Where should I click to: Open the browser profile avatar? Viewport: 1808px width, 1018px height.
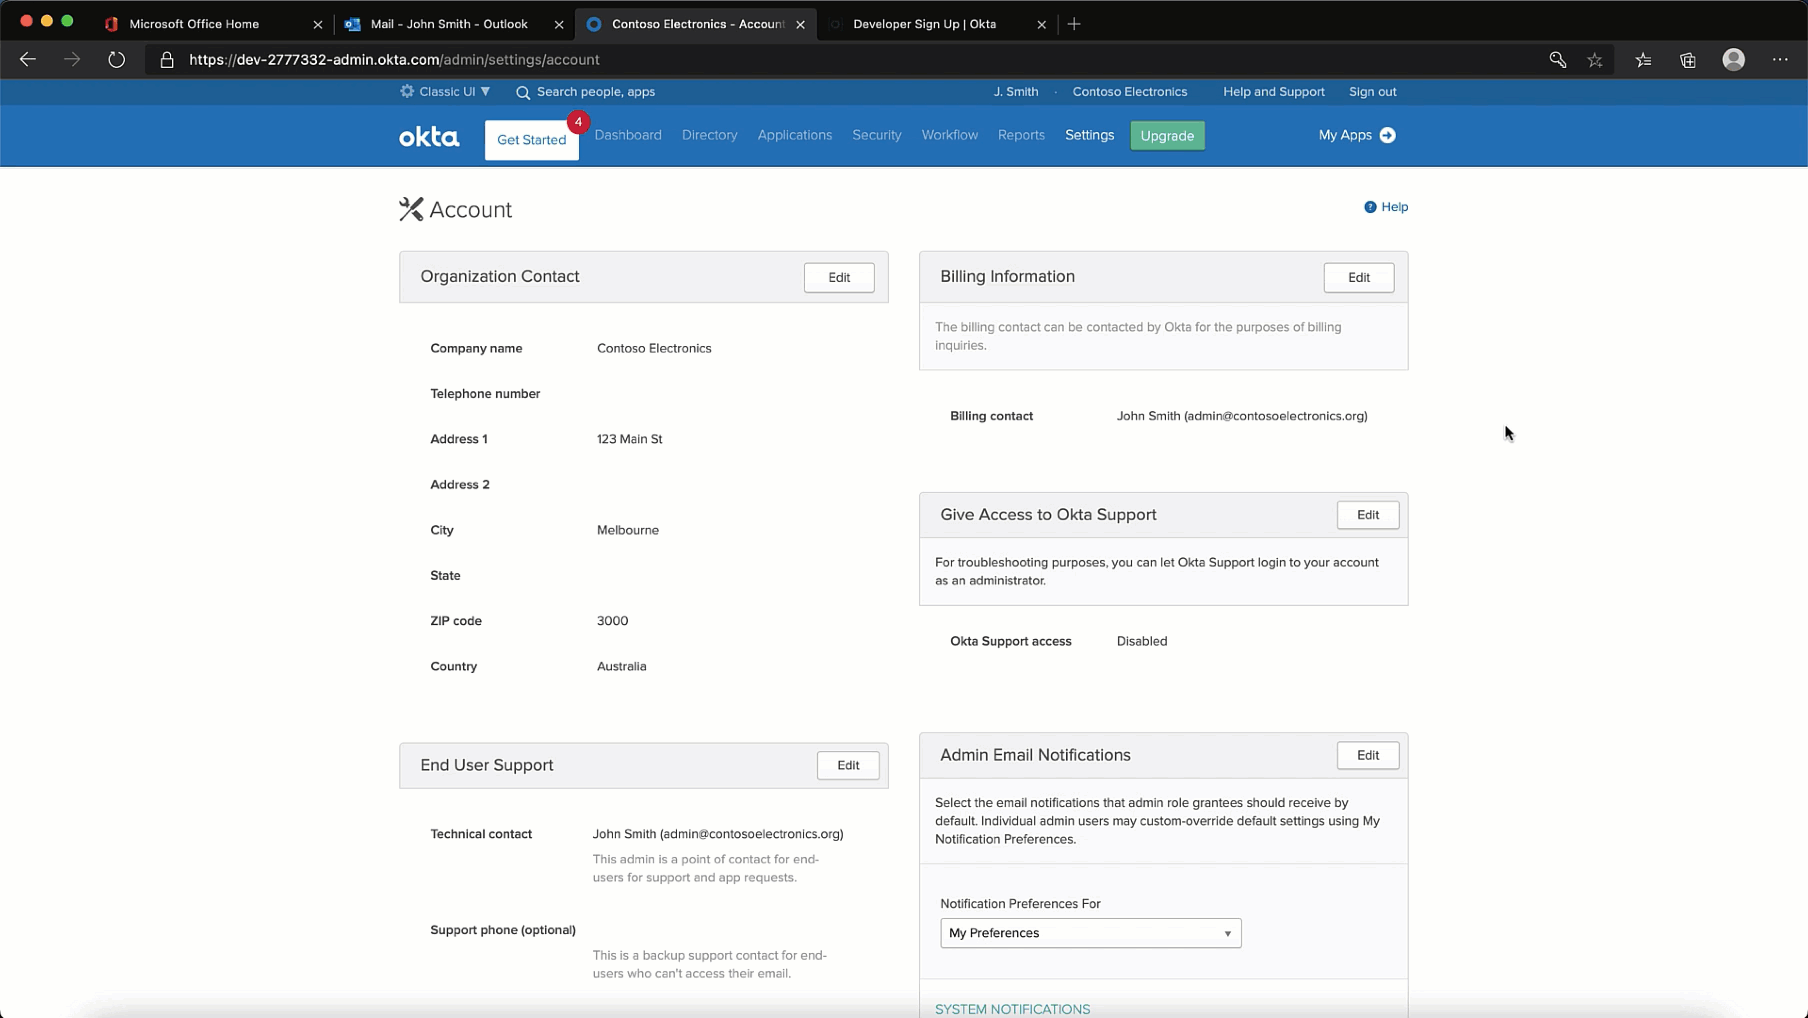coord(1734,60)
